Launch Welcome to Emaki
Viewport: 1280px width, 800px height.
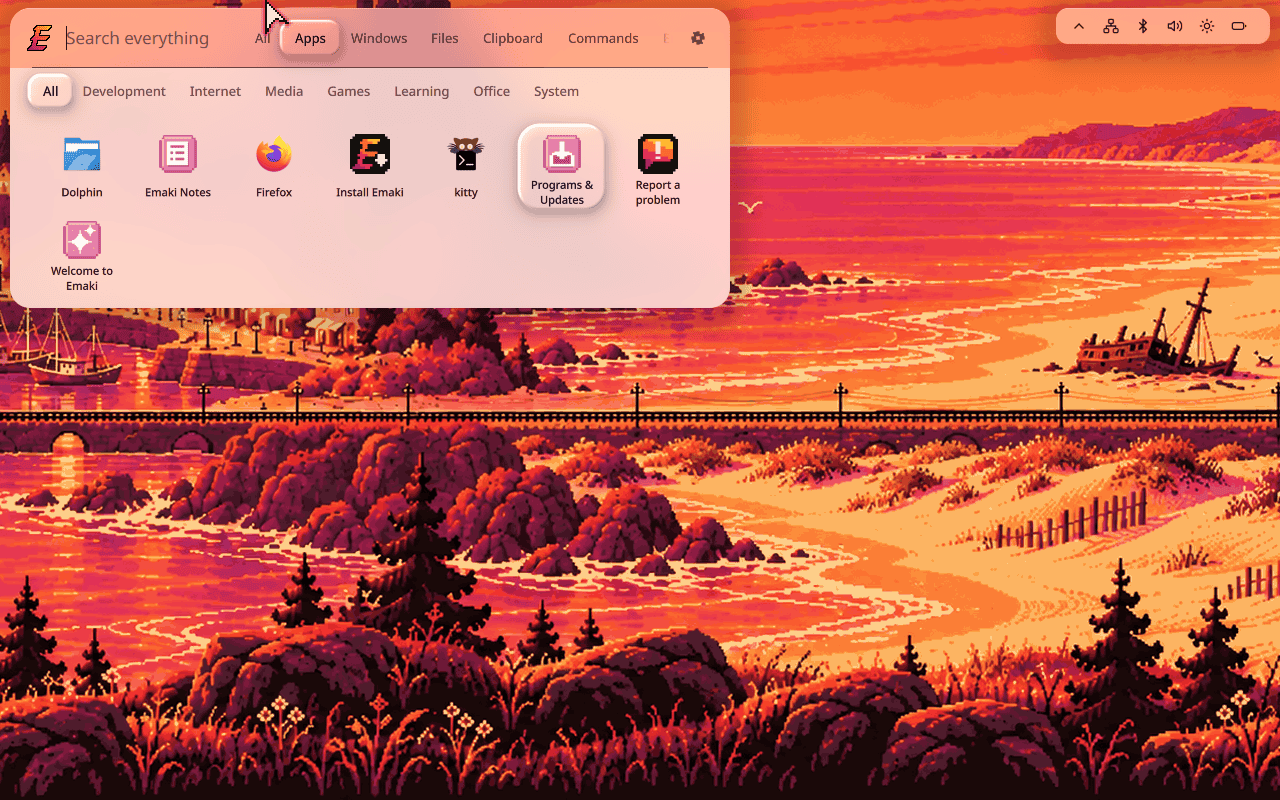click(x=82, y=255)
